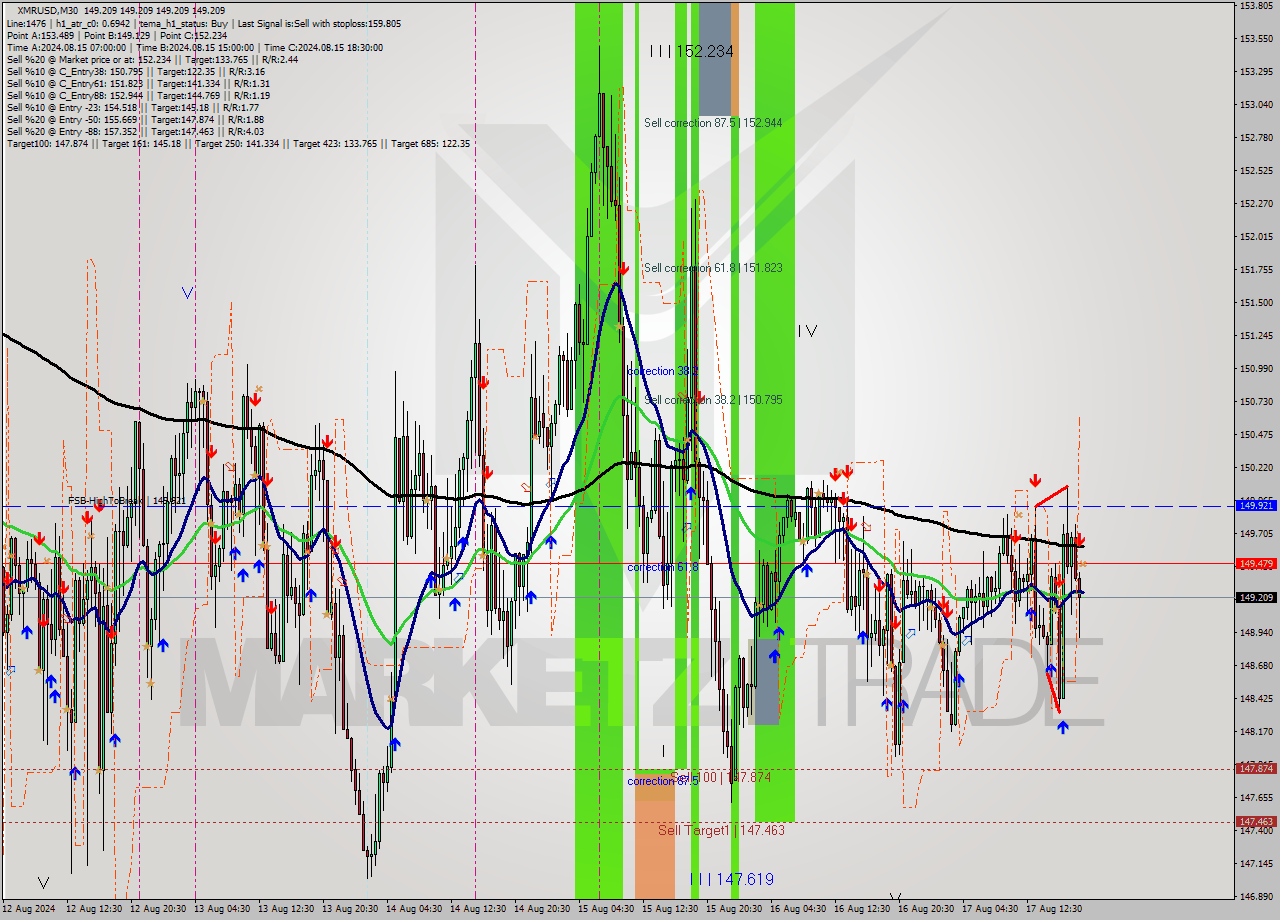Click the '15 Aug 04:30' time axis label
The width and height of the screenshot is (1280, 920).
click(x=605, y=909)
